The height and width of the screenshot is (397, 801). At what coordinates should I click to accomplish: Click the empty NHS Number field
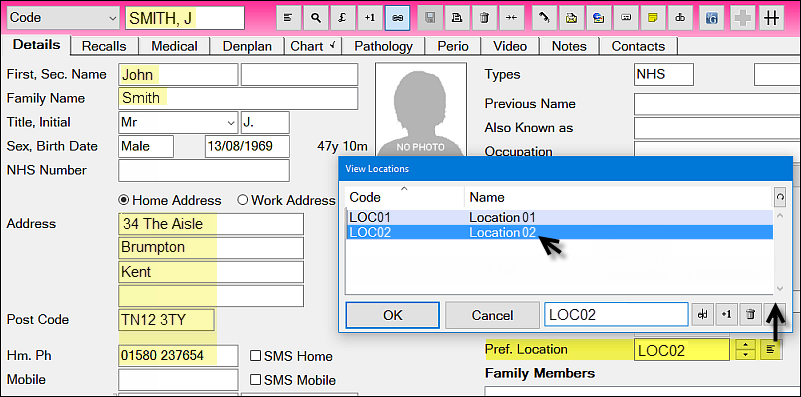[204, 170]
